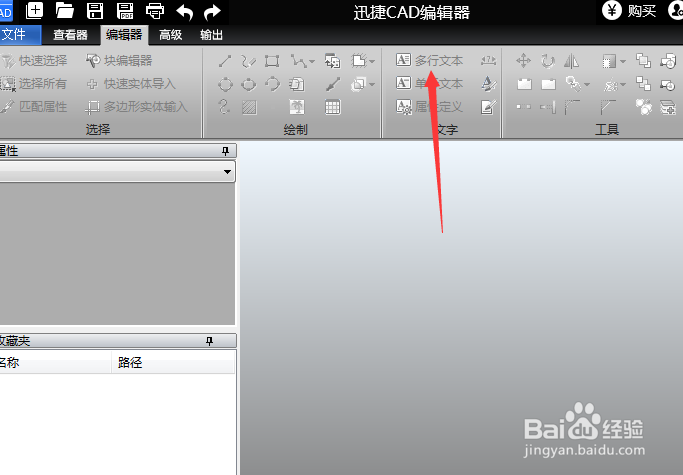
Task: Open the text style A-brush icon
Action: [x=488, y=83]
